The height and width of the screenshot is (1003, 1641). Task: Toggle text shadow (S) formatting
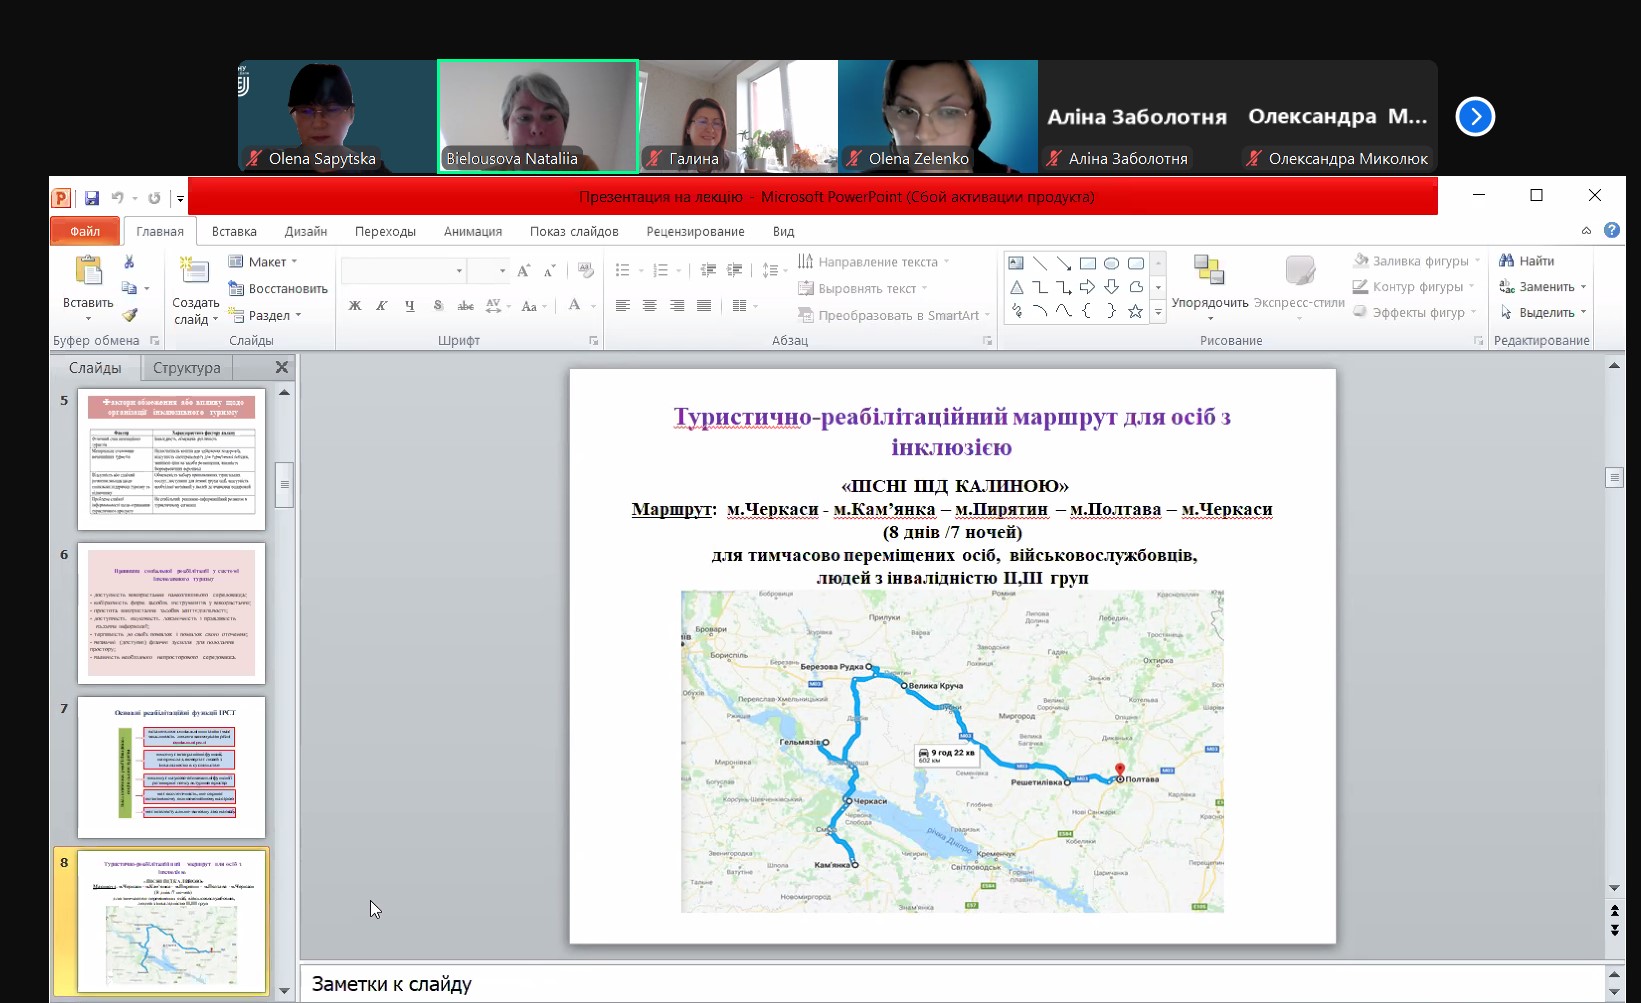pos(438,306)
